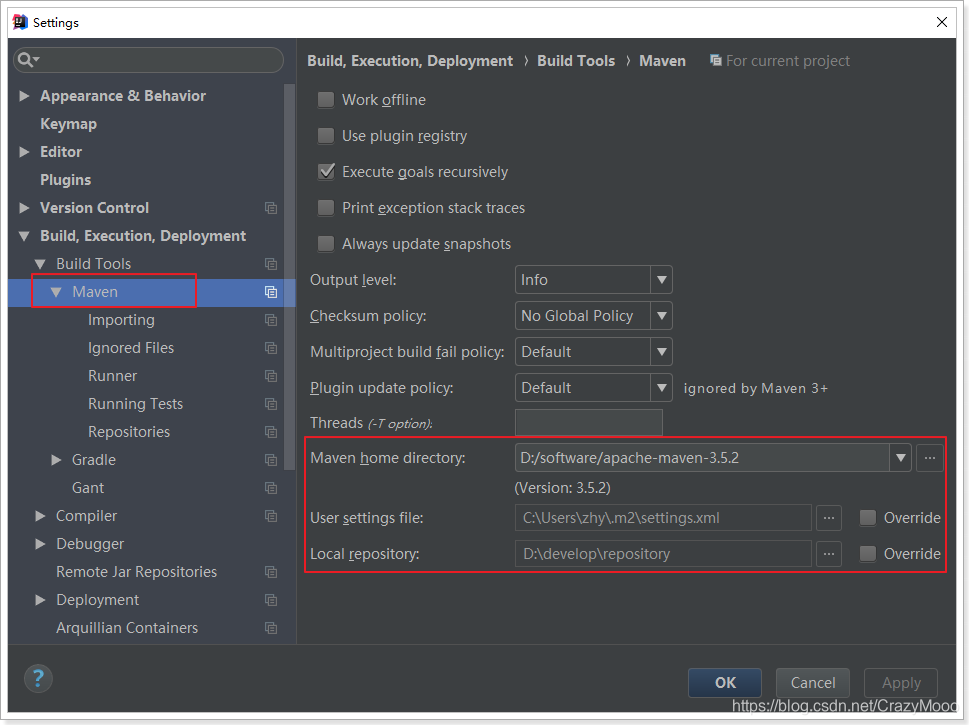Check Override for Local repository
This screenshot has width=969, height=725.
pos(868,554)
